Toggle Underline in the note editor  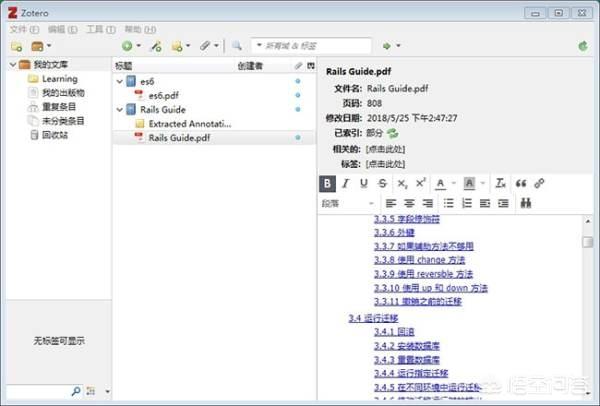pos(364,184)
